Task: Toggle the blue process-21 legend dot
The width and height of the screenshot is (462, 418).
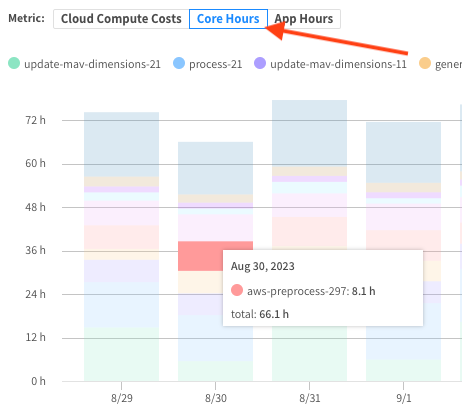Action: (179, 63)
